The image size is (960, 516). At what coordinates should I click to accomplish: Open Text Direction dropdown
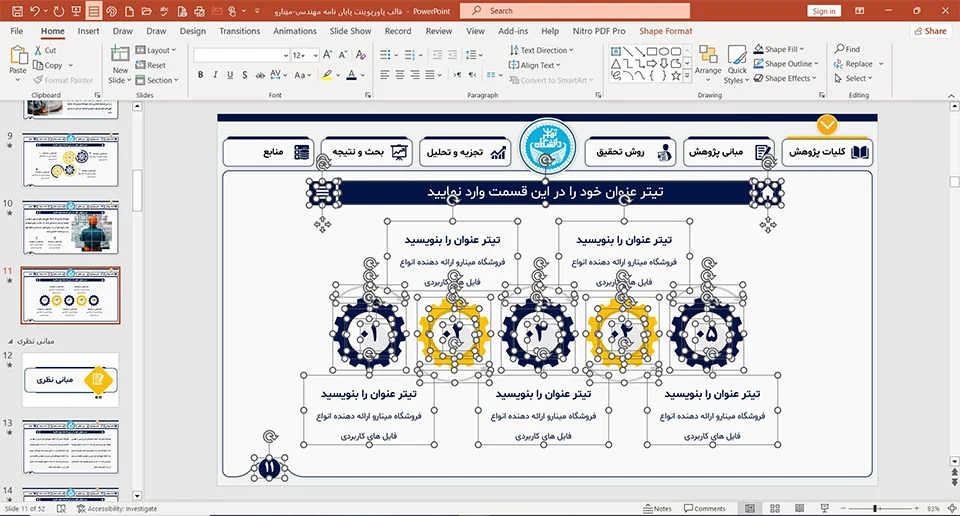click(541, 50)
